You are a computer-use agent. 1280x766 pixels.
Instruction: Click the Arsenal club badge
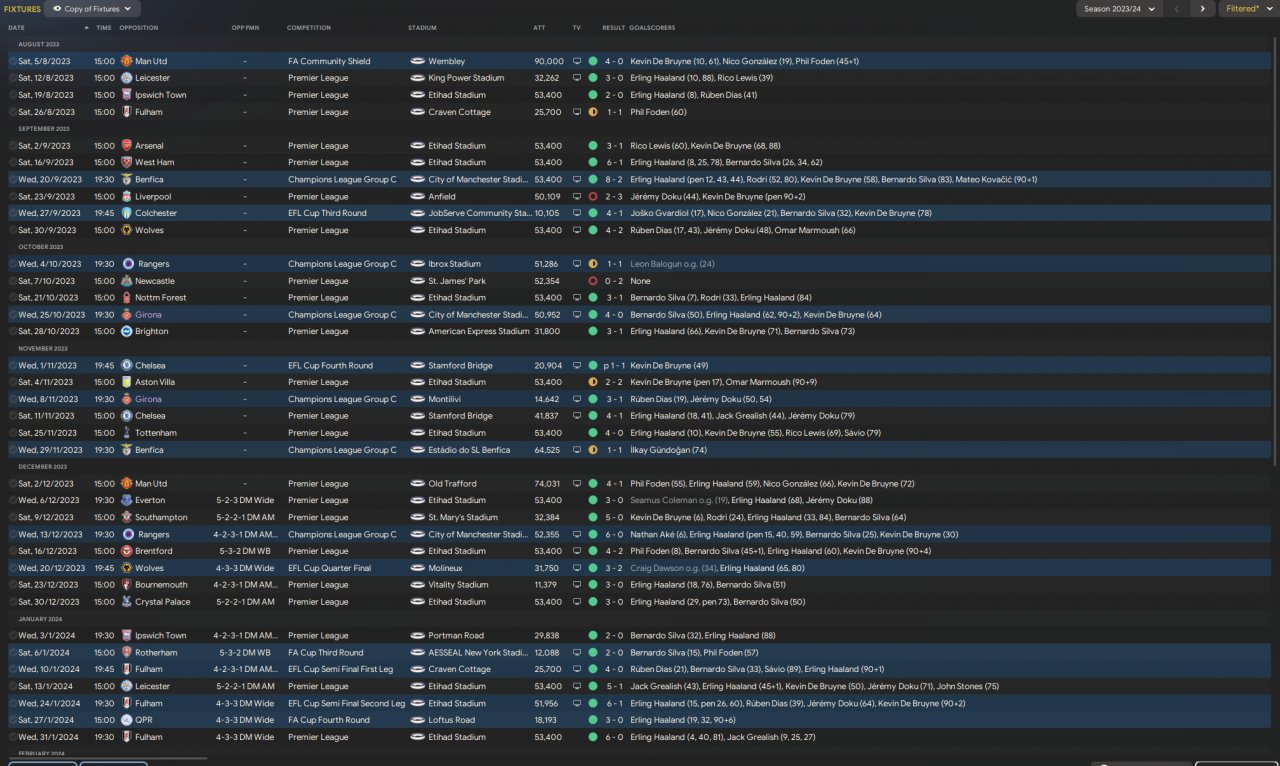pyautogui.click(x=127, y=146)
